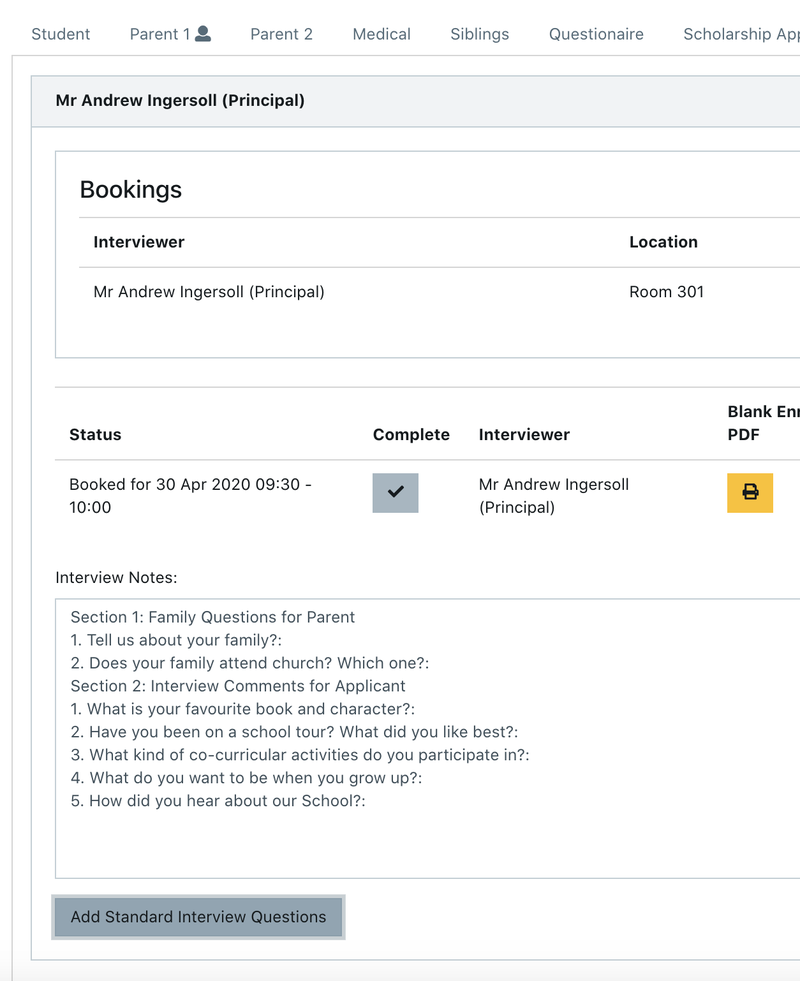Collapse the Mr Andrew Ingersoll (Principal) panel header
The width and height of the screenshot is (800, 981).
[x=180, y=101]
